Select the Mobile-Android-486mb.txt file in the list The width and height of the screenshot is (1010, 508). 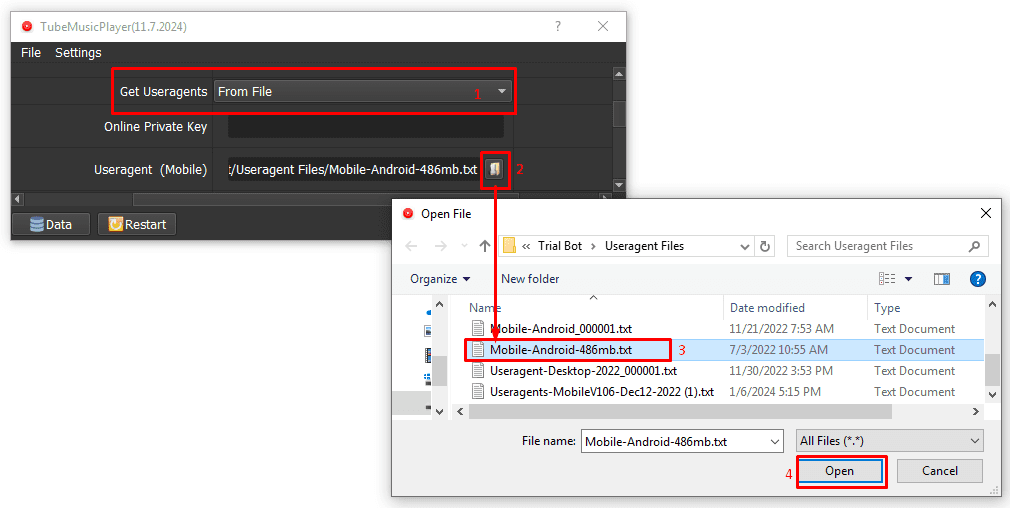tap(561, 350)
